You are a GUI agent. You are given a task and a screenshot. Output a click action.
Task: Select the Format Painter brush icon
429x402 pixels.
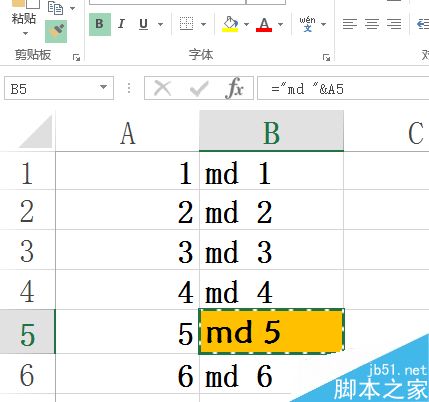click(x=56, y=31)
